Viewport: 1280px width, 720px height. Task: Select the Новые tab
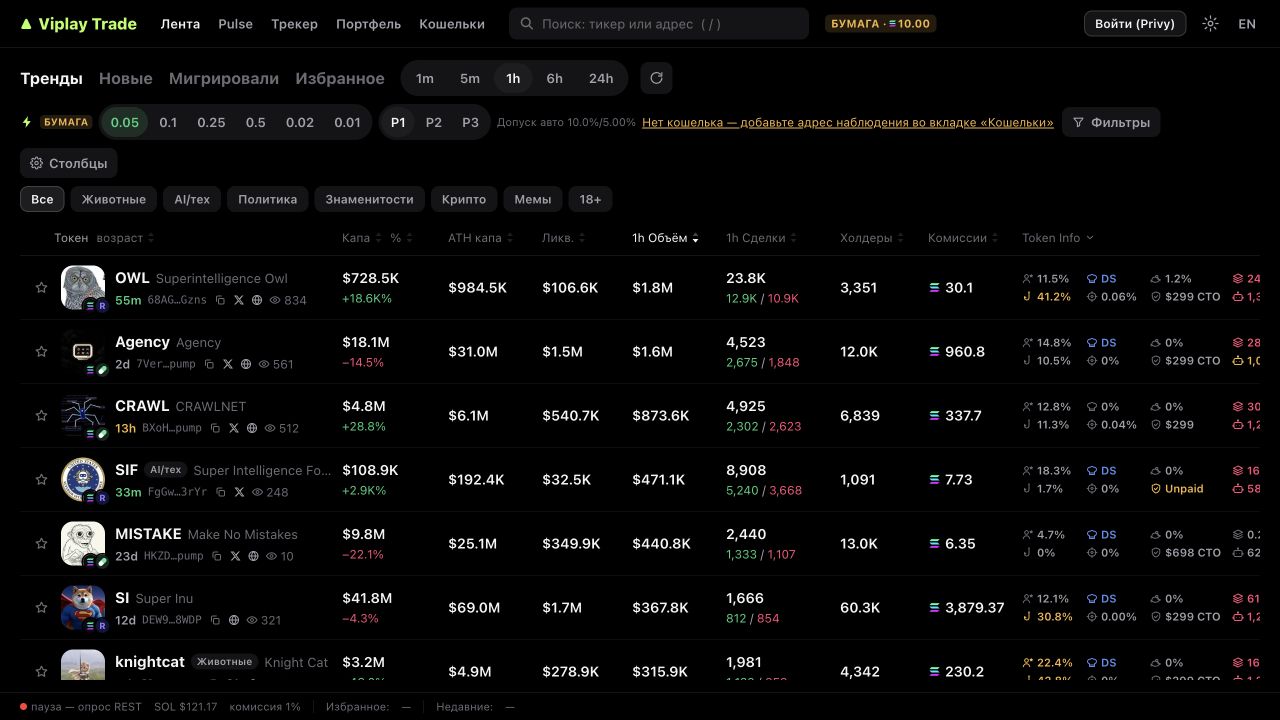[x=126, y=78]
